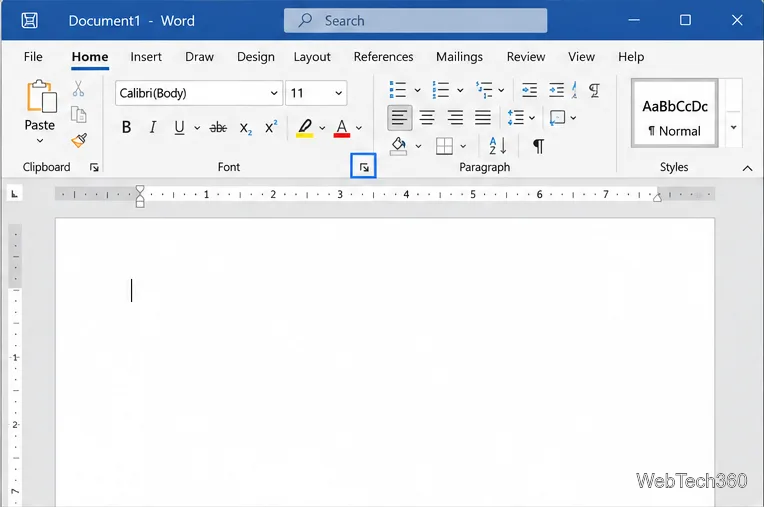Viewport: 764px width, 507px height.
Task: Apply yellow text highlight color
Action: tap(305, 128)
